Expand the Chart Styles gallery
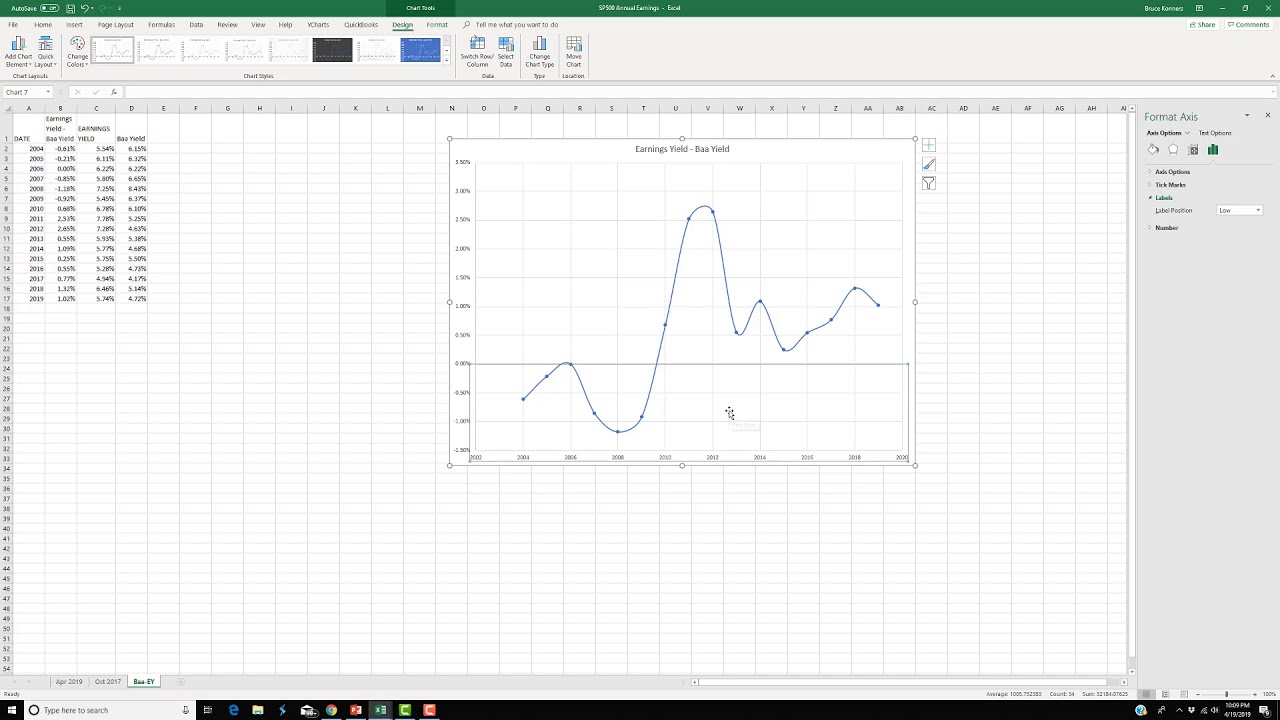This screenshot has height=720, width=1280. (446, 59)
